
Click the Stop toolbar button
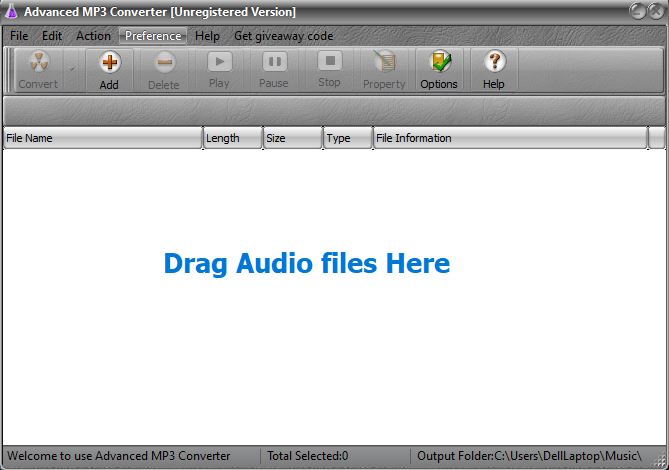pos(329,70)
